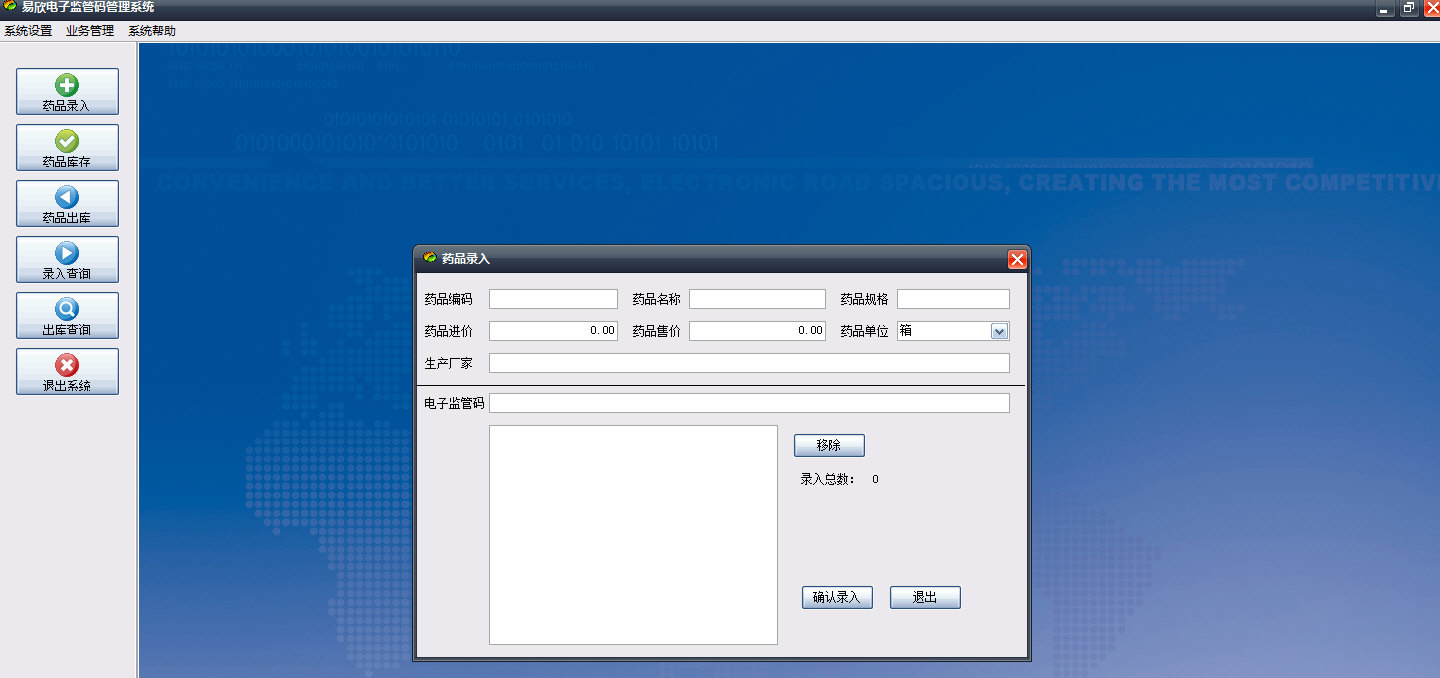Screen dimensions: 1440x678
Task: Open 药品库存 from the sidebar
Action: click(67, 147)
